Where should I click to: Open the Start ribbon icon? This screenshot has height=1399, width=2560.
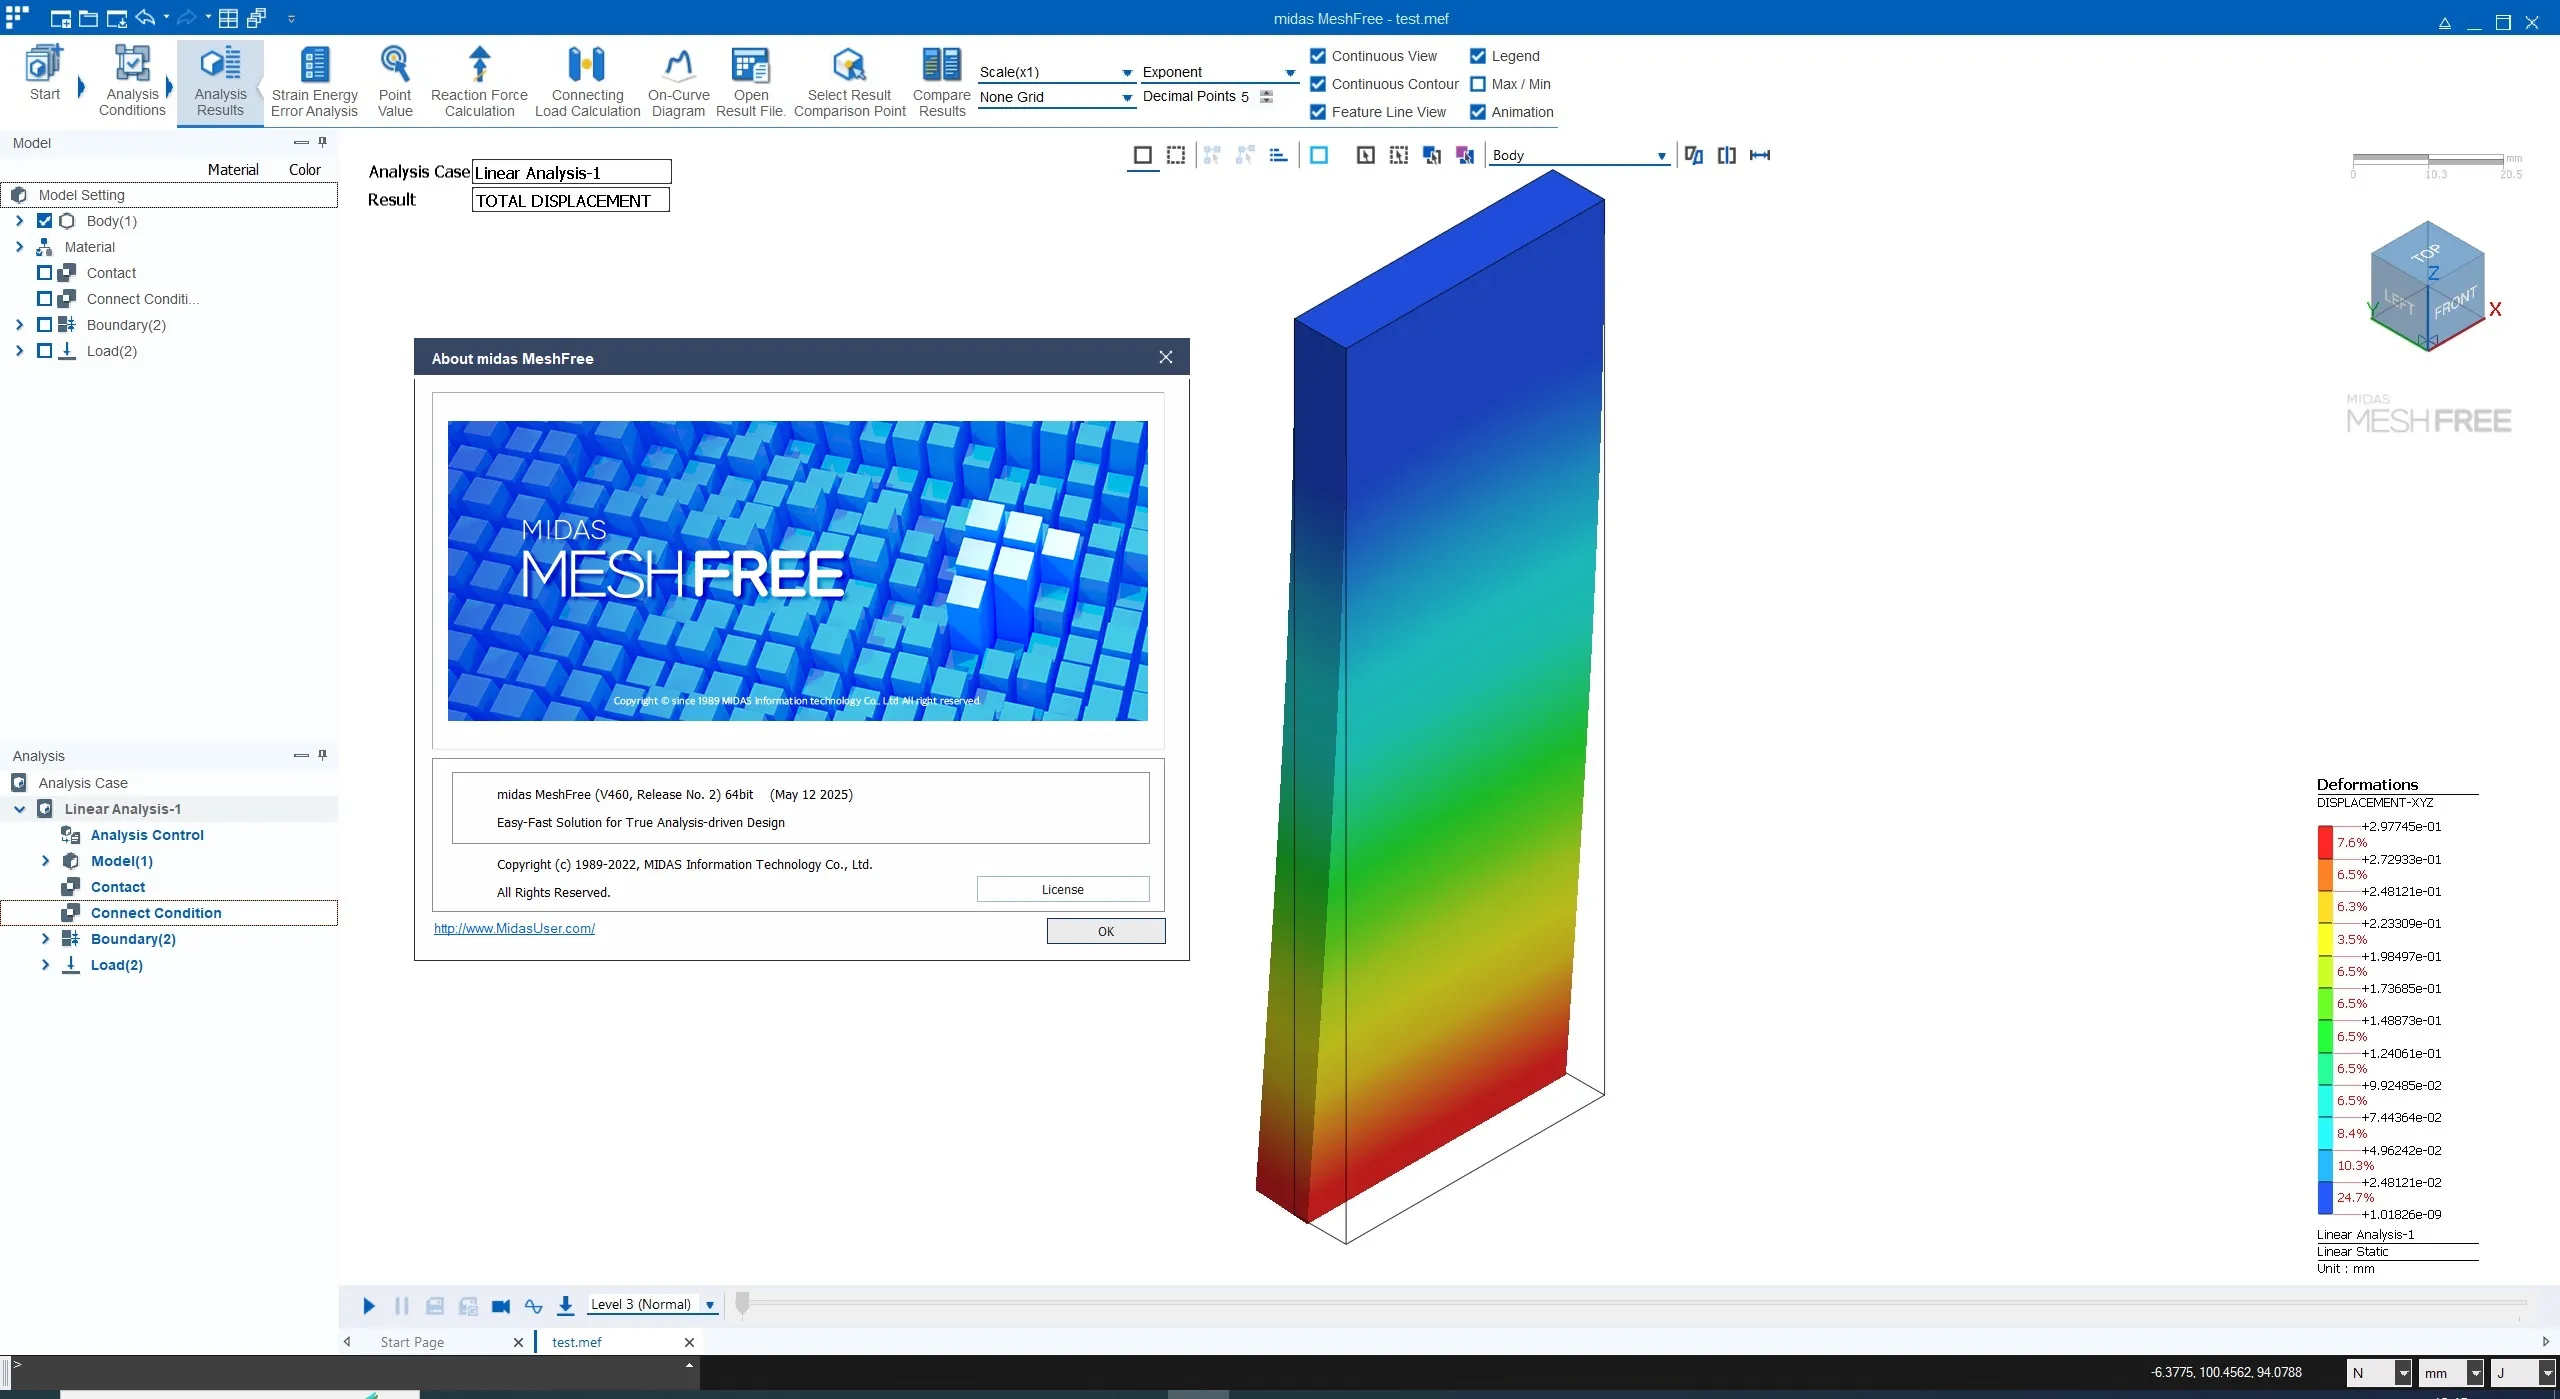coord(44,75)
